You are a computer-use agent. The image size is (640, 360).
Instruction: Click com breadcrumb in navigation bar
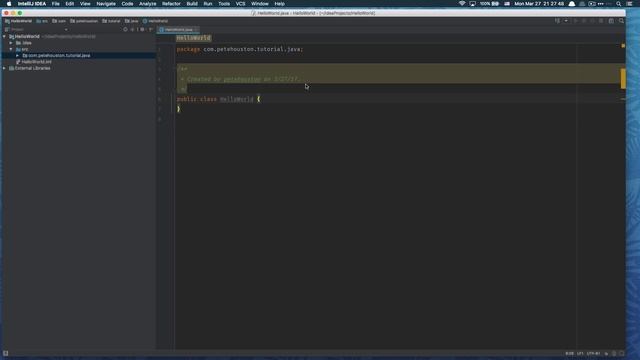tap(59, 21)
